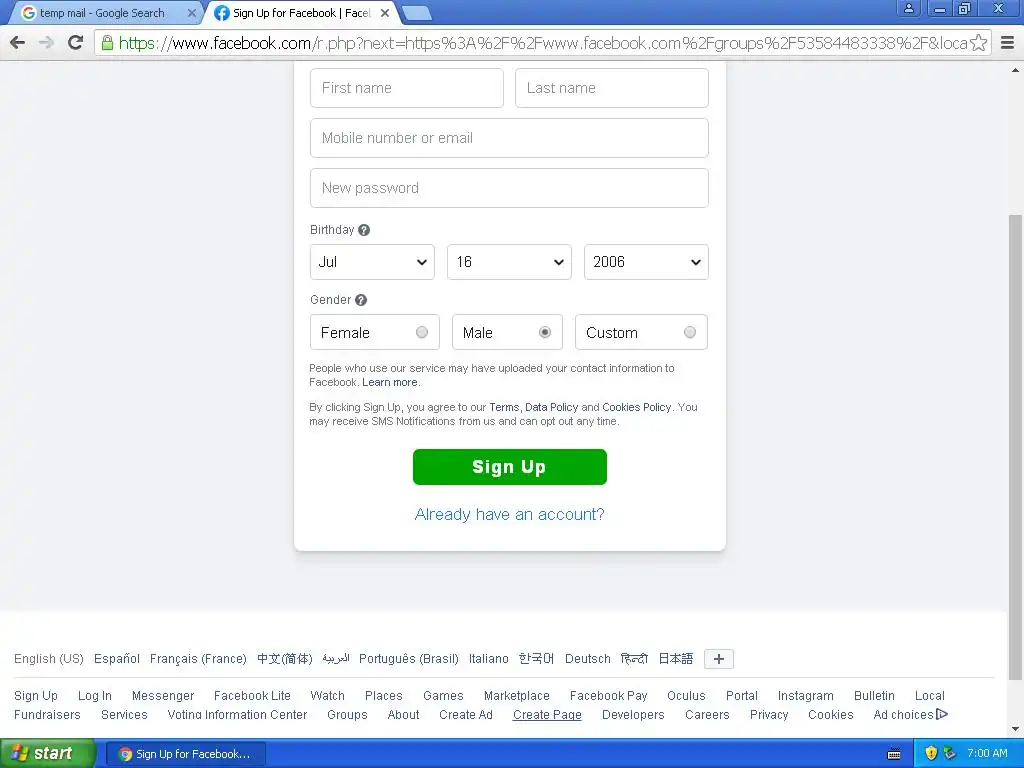Click the vertical page scrollbar
Screen dimensions: 1024x768
1015,446
